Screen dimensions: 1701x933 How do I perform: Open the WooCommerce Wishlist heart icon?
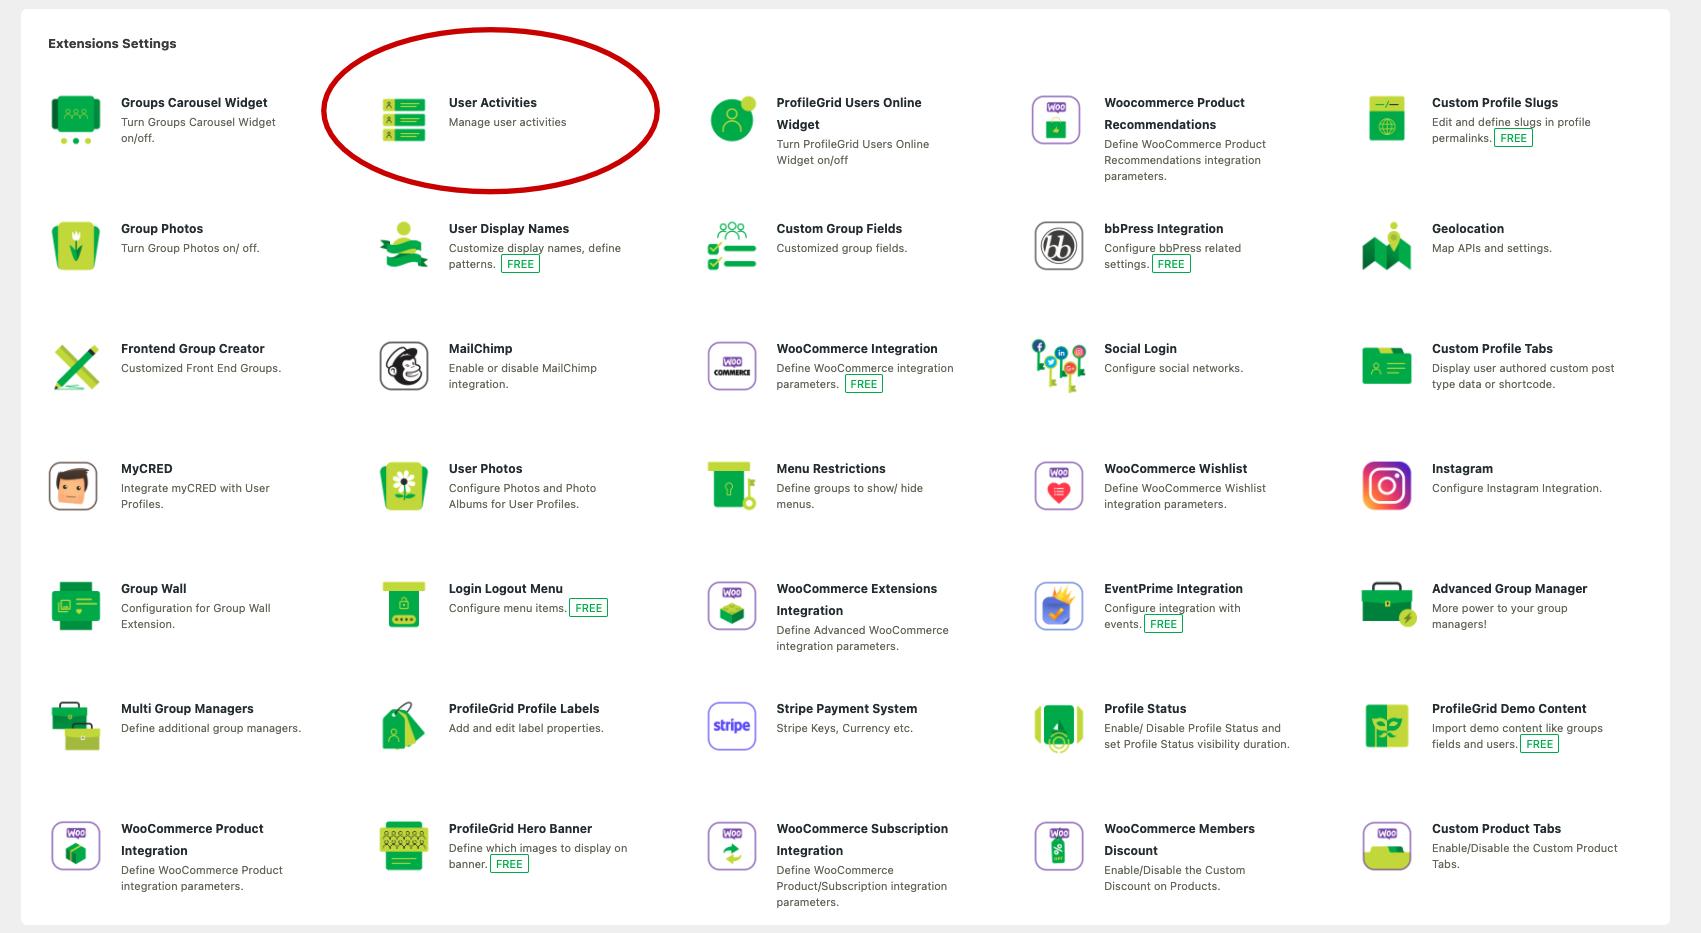(1058, 486)
